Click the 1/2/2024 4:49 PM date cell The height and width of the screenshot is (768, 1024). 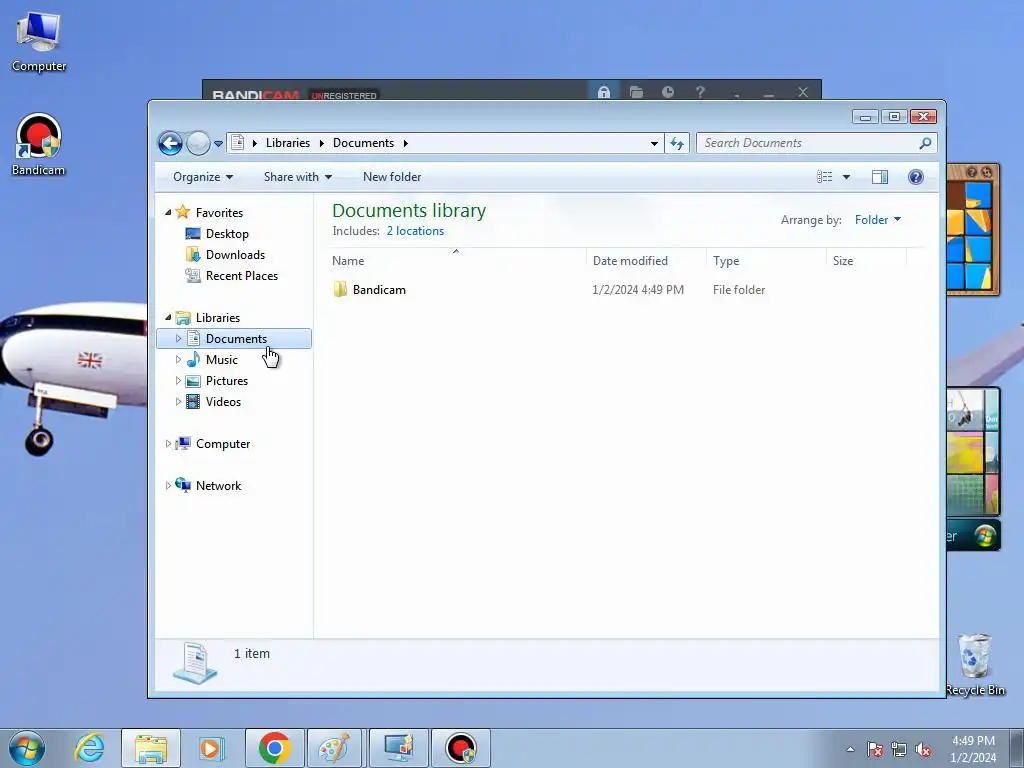(638, 290)
